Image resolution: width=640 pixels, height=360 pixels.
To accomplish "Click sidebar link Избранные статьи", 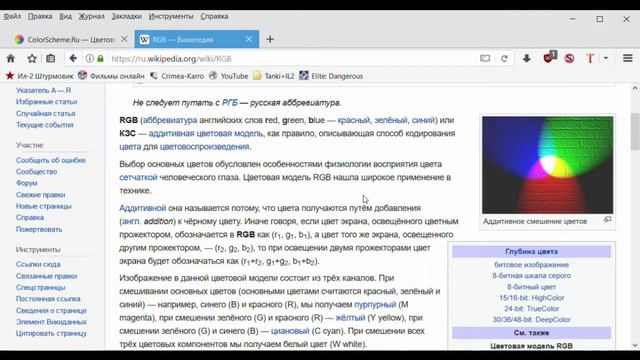I will tap(47, 102).
